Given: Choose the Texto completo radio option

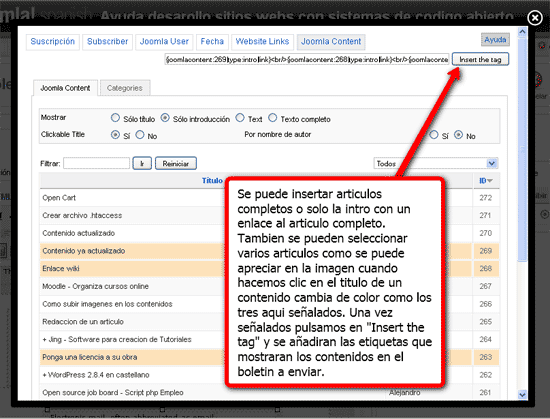Looking at the screenshot, I should [x=273, y=118].
